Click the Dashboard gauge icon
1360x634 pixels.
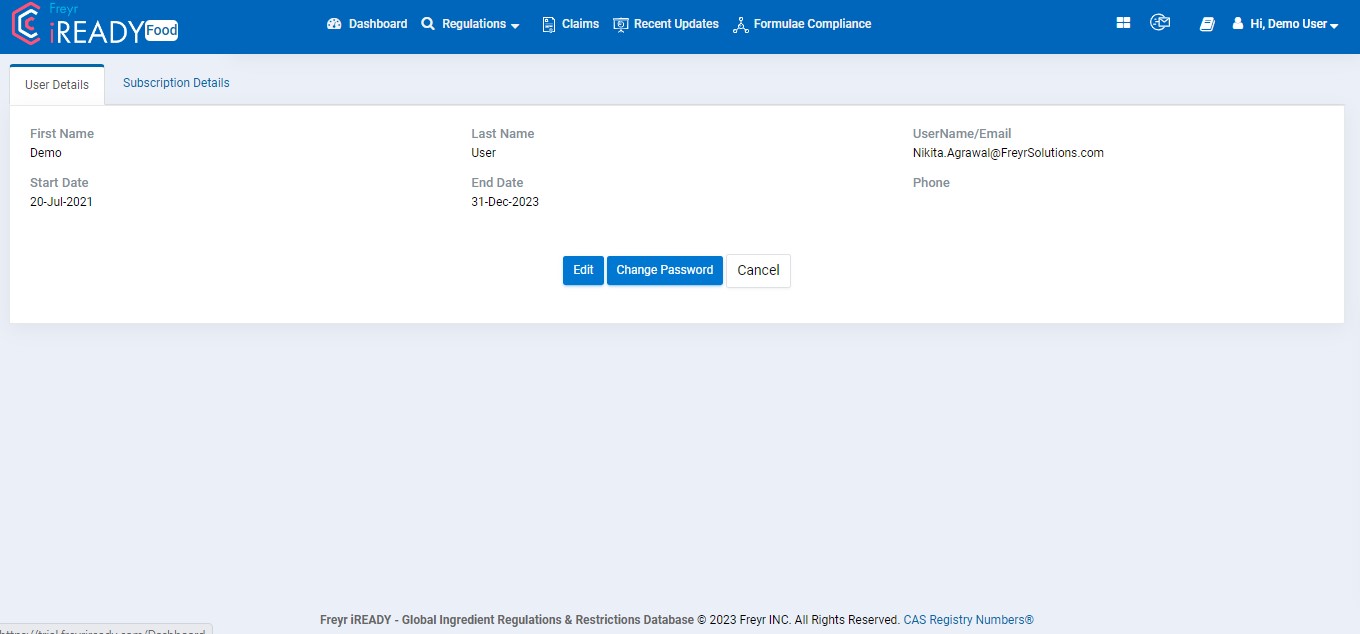click(334, 24)
